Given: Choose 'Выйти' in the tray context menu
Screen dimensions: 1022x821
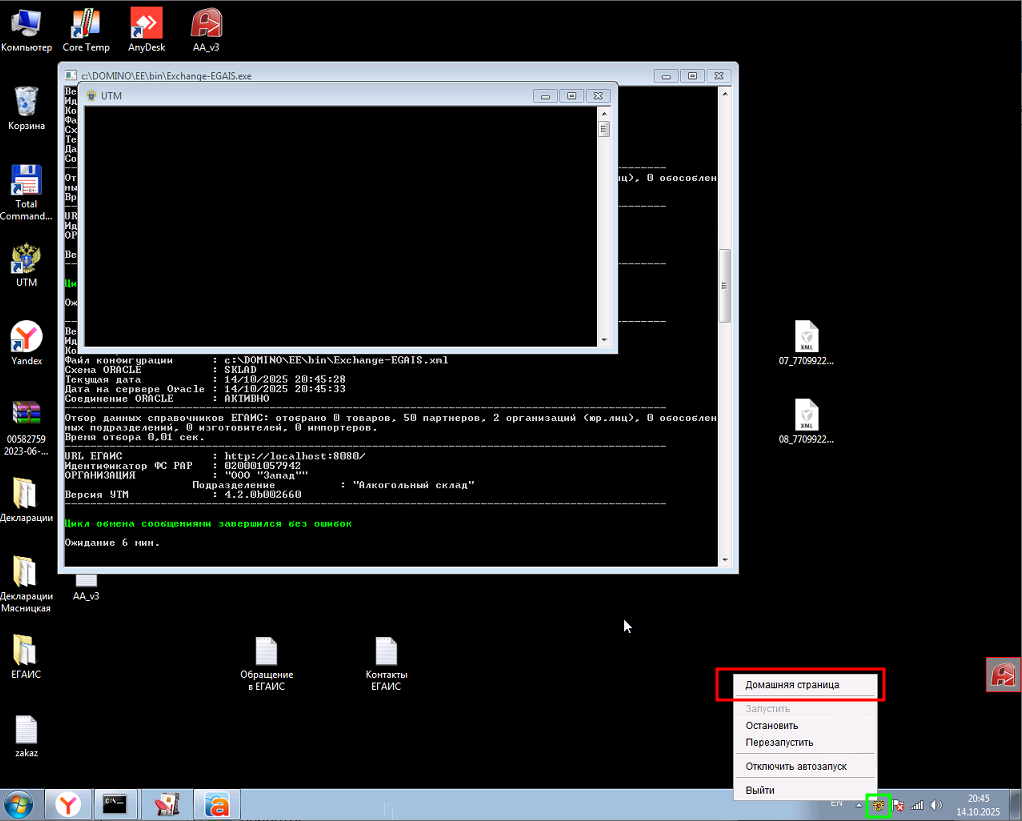Looking at the screenshot, I should point(759,790).
